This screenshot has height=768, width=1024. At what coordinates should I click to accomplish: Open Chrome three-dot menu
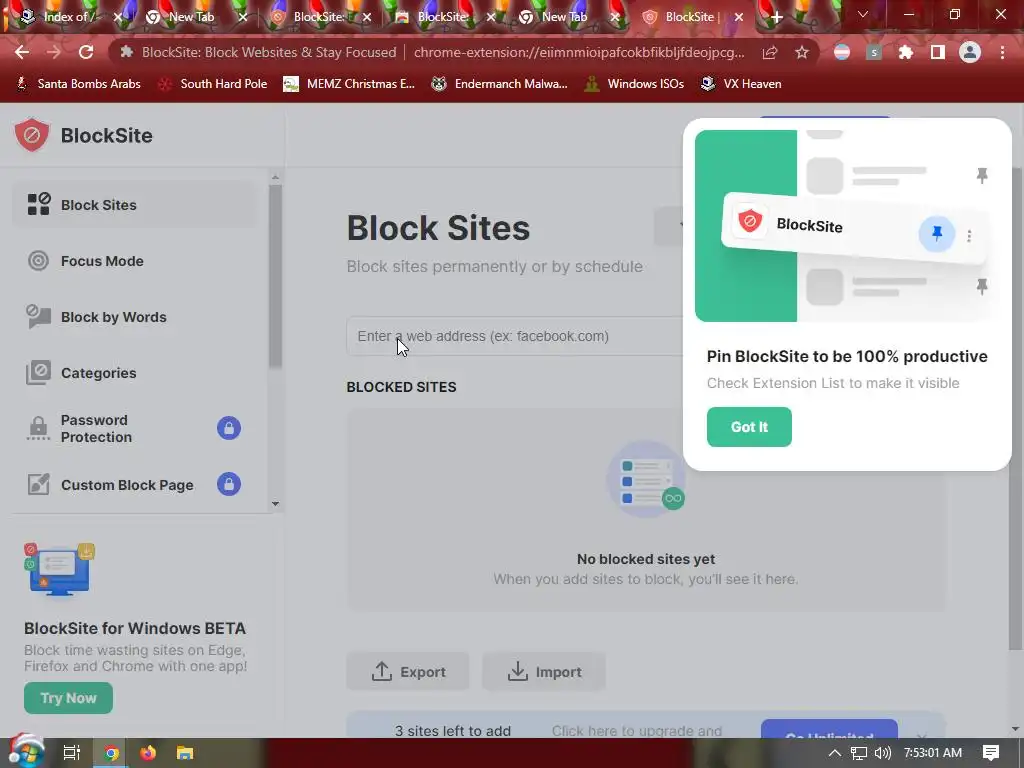click(x=1002, y=52)
